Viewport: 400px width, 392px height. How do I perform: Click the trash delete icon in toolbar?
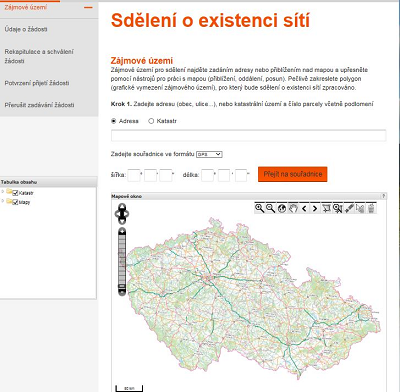[x=371, y=208]
